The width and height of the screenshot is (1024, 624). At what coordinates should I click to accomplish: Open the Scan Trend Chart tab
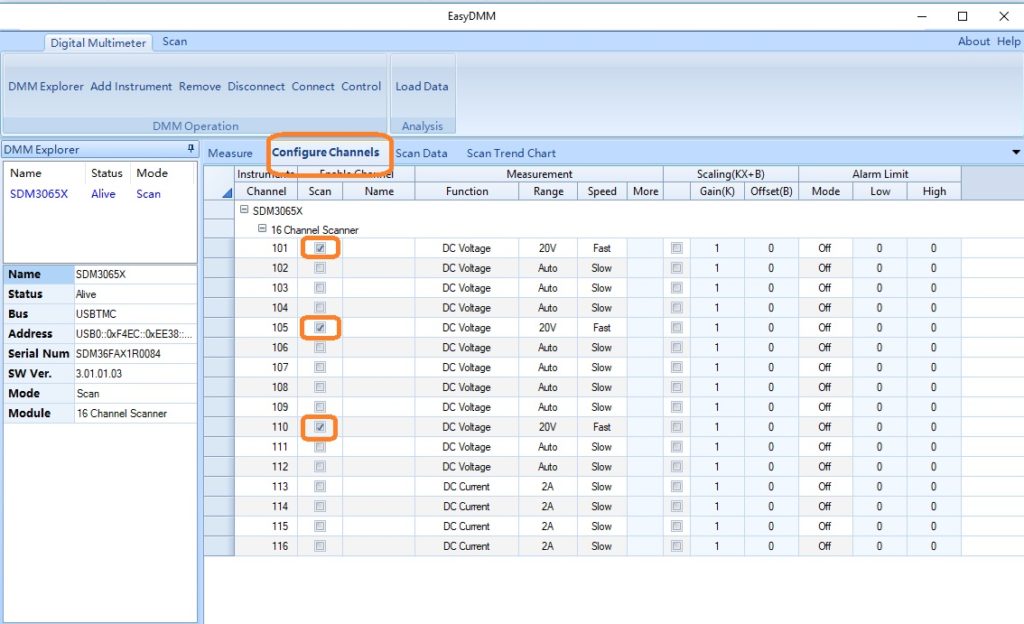pos(511,153)
